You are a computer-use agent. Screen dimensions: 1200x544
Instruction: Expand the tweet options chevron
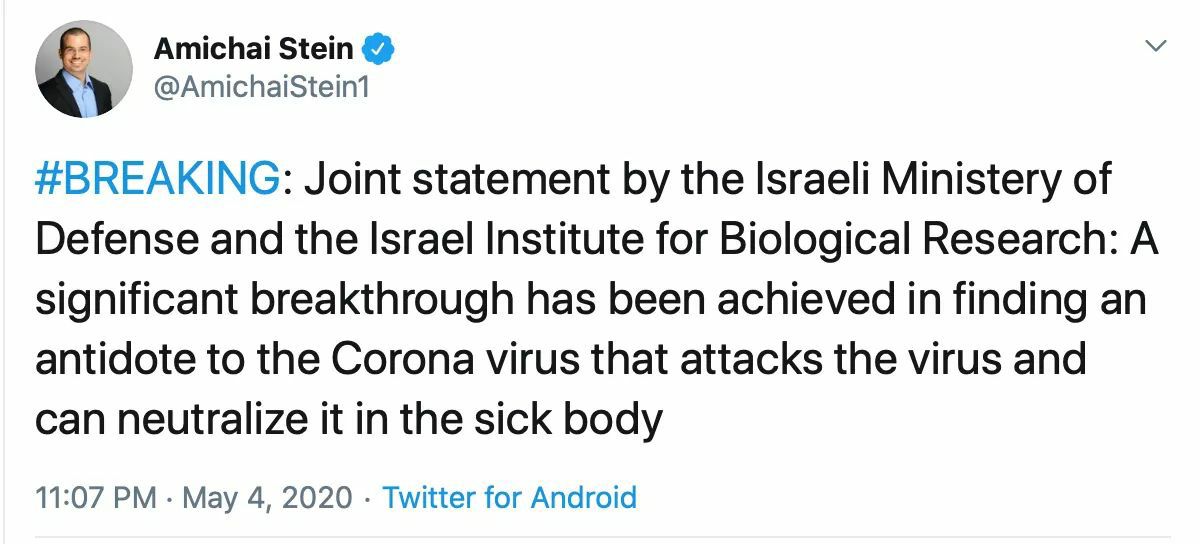tap(1155, 46)
